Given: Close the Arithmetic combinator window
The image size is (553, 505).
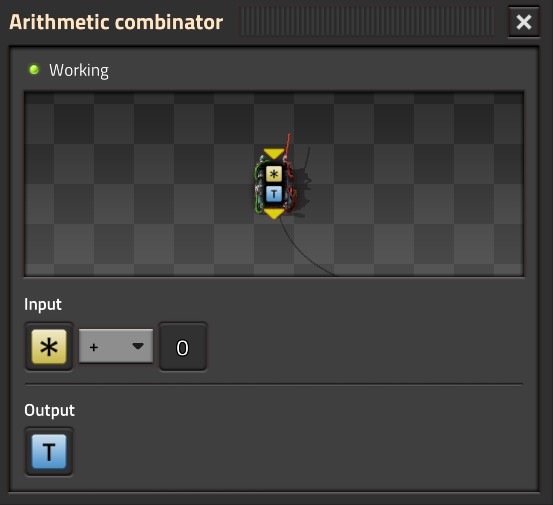Looking at the screenshot, I should click(524, 22).
